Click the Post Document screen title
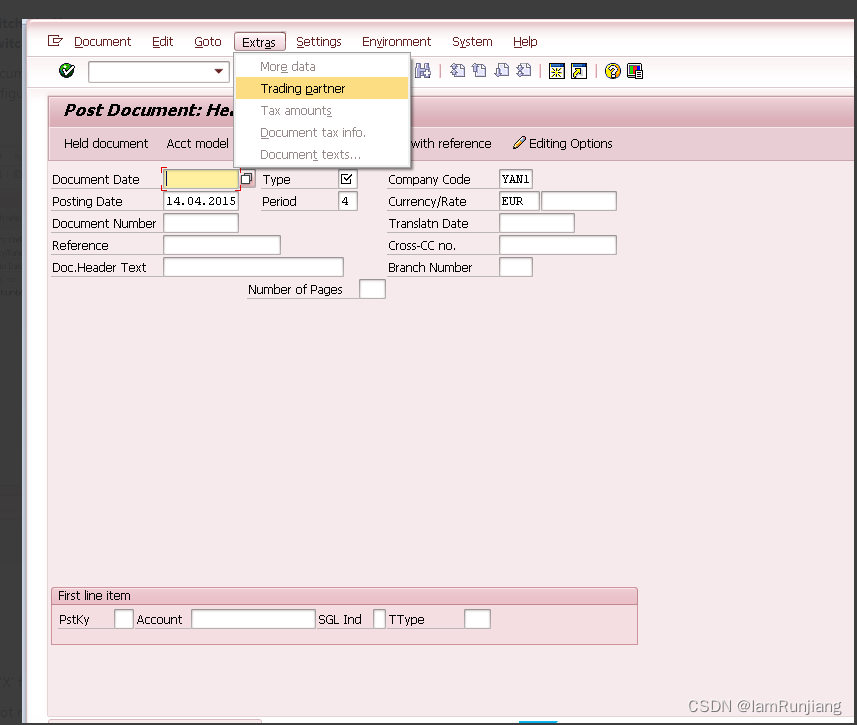The image size is (857, 725). pyautogui.click(x=149, y=111)
